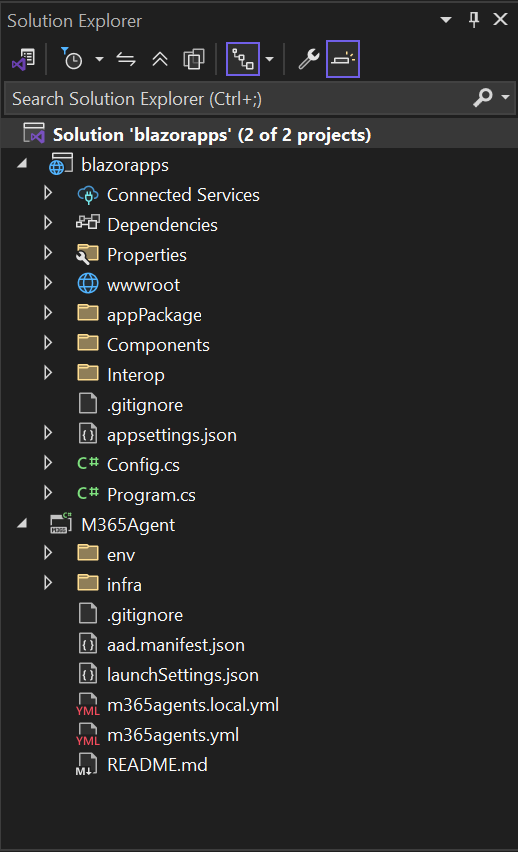
Task: Open Properties wrench icon
Action: 309,59
